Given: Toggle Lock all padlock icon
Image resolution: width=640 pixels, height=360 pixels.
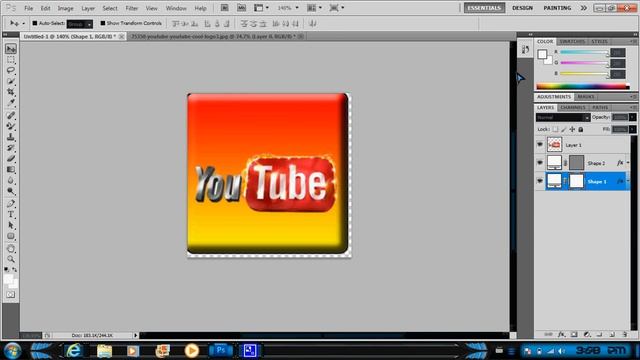Looking at the screenshot, I should pos(581,129).
